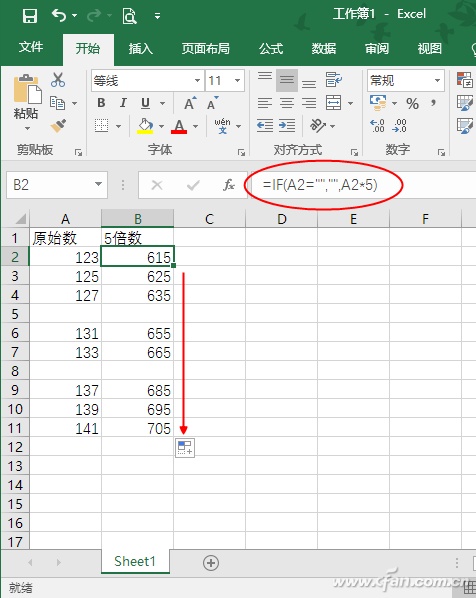Click the new sheet plus button
The image size is (476, 598).
coord(211,563)
